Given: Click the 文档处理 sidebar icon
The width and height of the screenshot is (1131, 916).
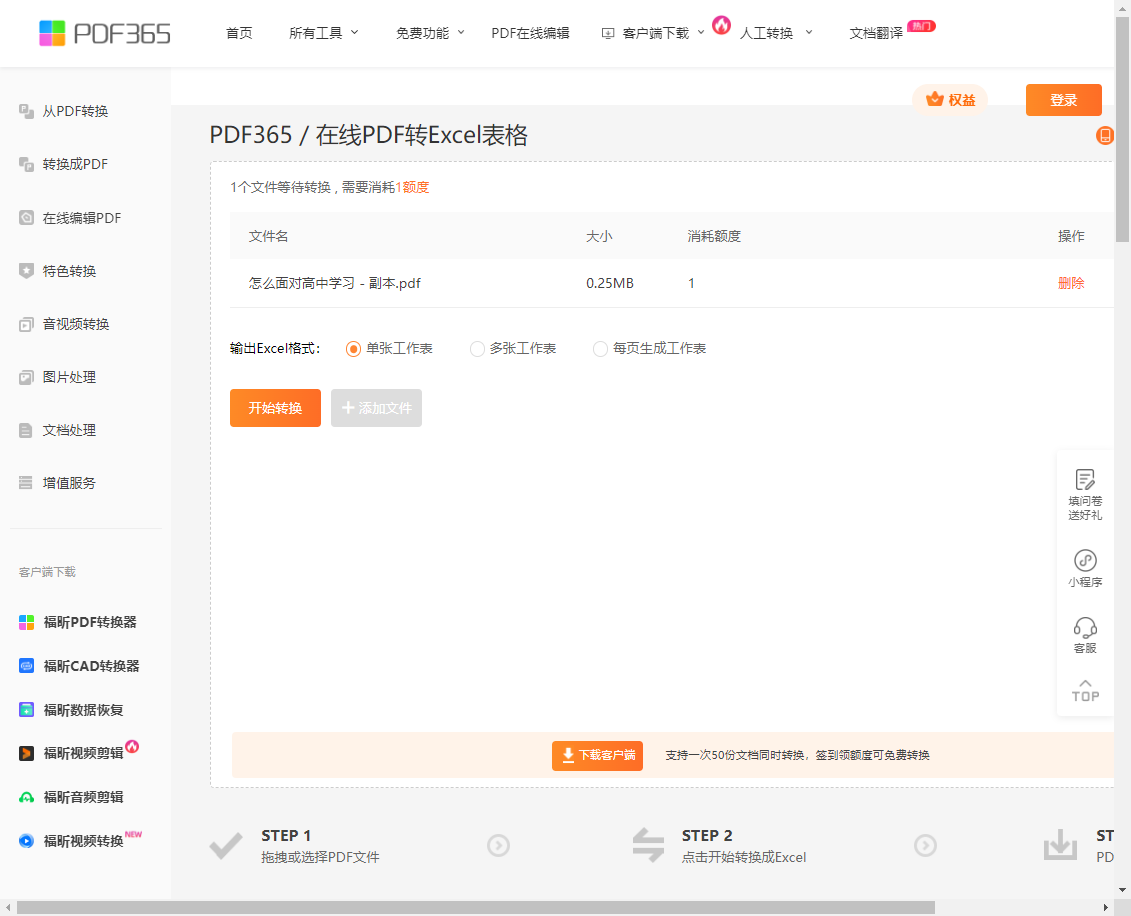Looking at the screenshot, I should point(27,431).
